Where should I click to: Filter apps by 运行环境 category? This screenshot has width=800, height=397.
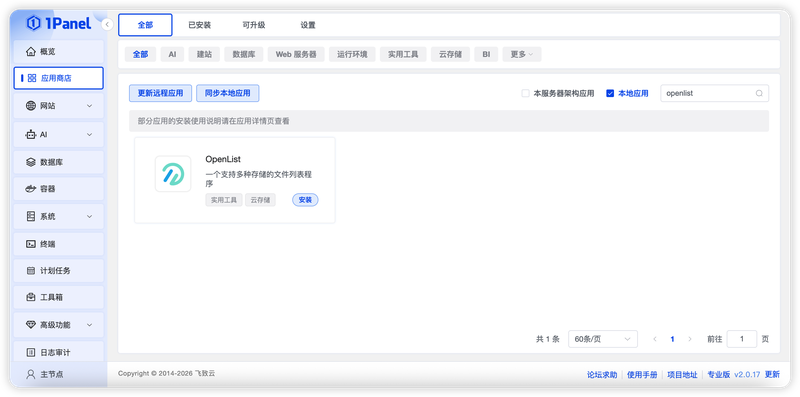pyautogui.click(x=352, y=54)
